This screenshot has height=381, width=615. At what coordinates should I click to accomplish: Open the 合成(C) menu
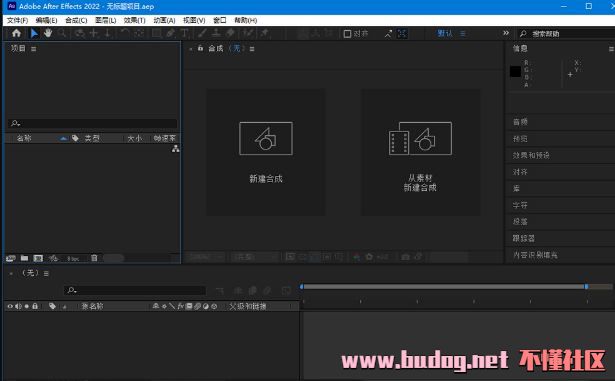click(x=76, y=20)
